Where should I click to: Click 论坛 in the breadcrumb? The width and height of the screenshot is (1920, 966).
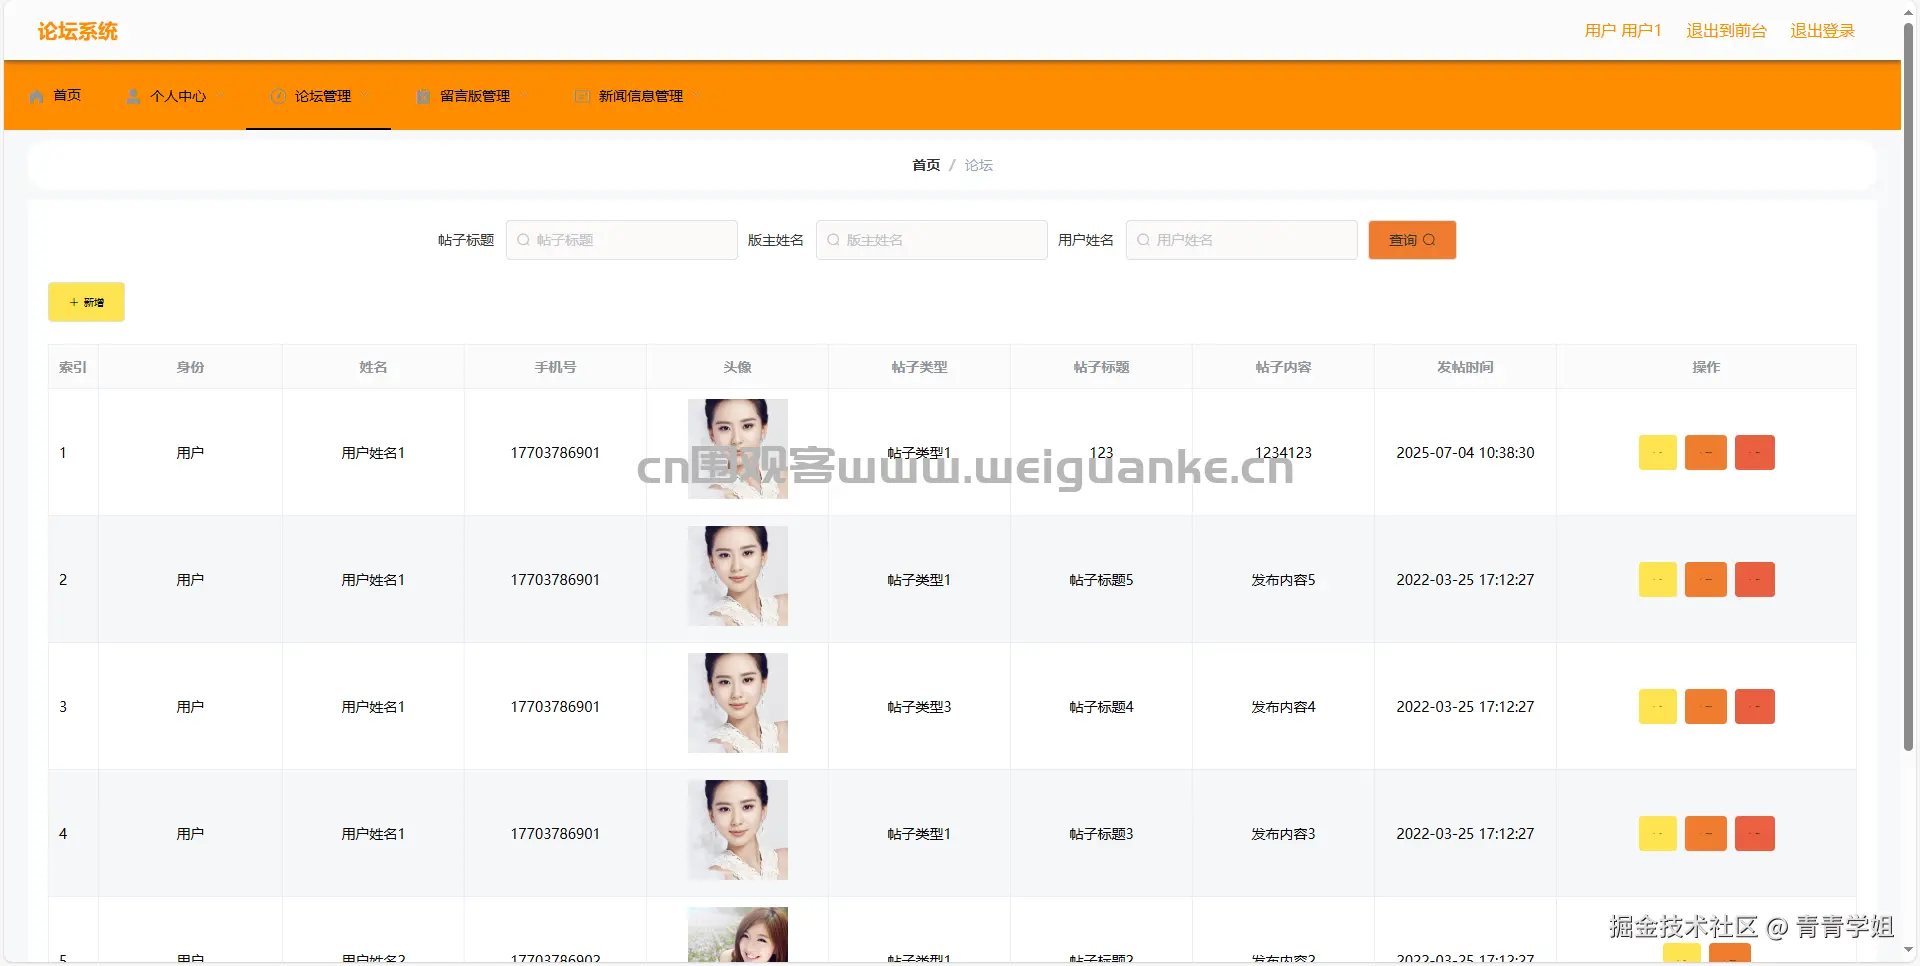[978, 165]
